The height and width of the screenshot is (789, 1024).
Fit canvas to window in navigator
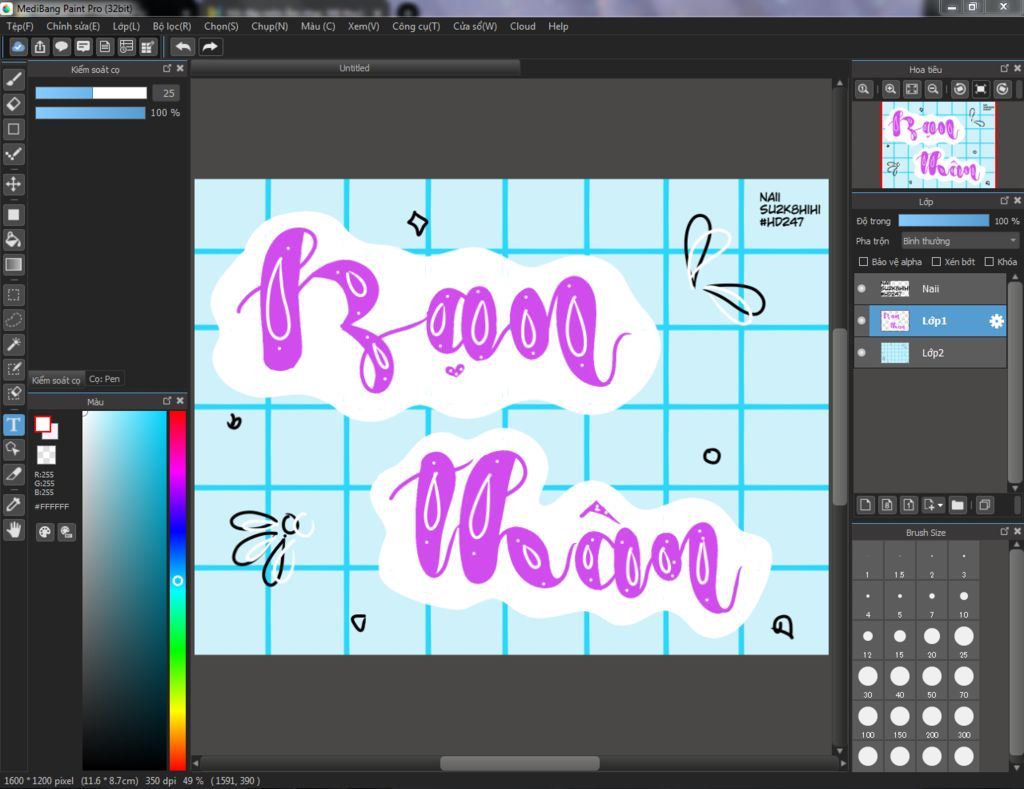tap(912, 89)
